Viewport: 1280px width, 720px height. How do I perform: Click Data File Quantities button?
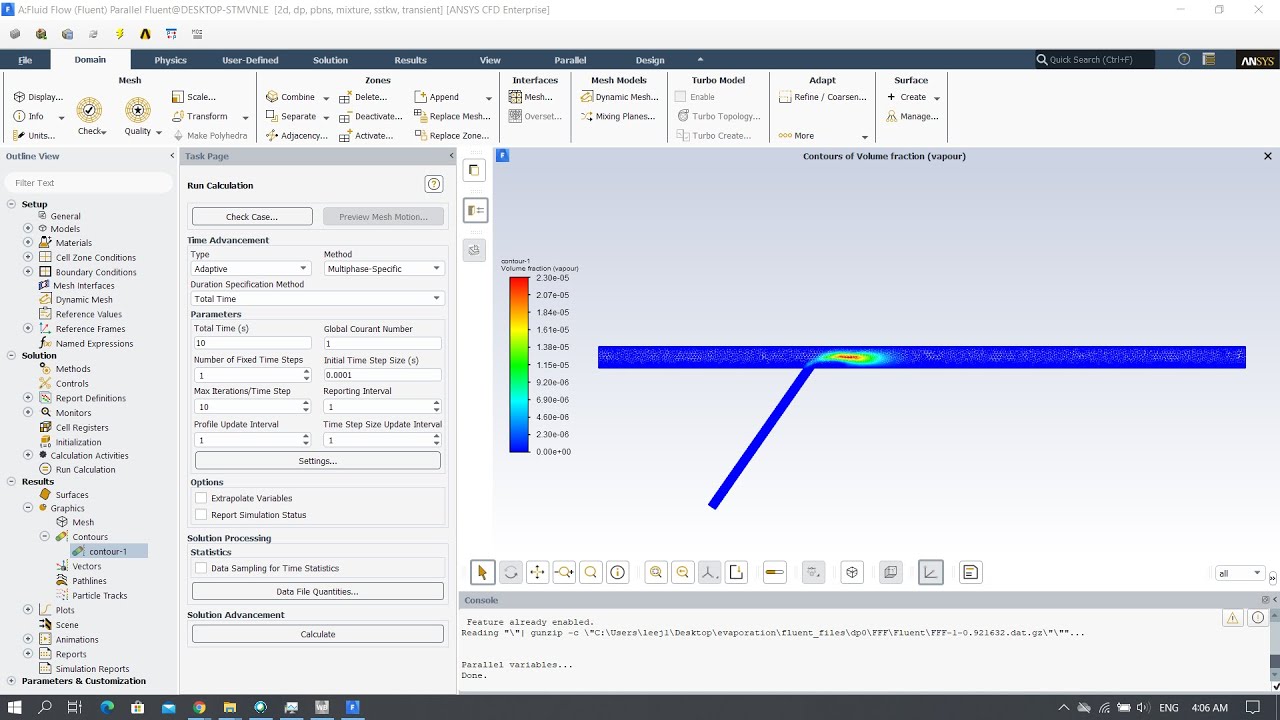(318, 592)
